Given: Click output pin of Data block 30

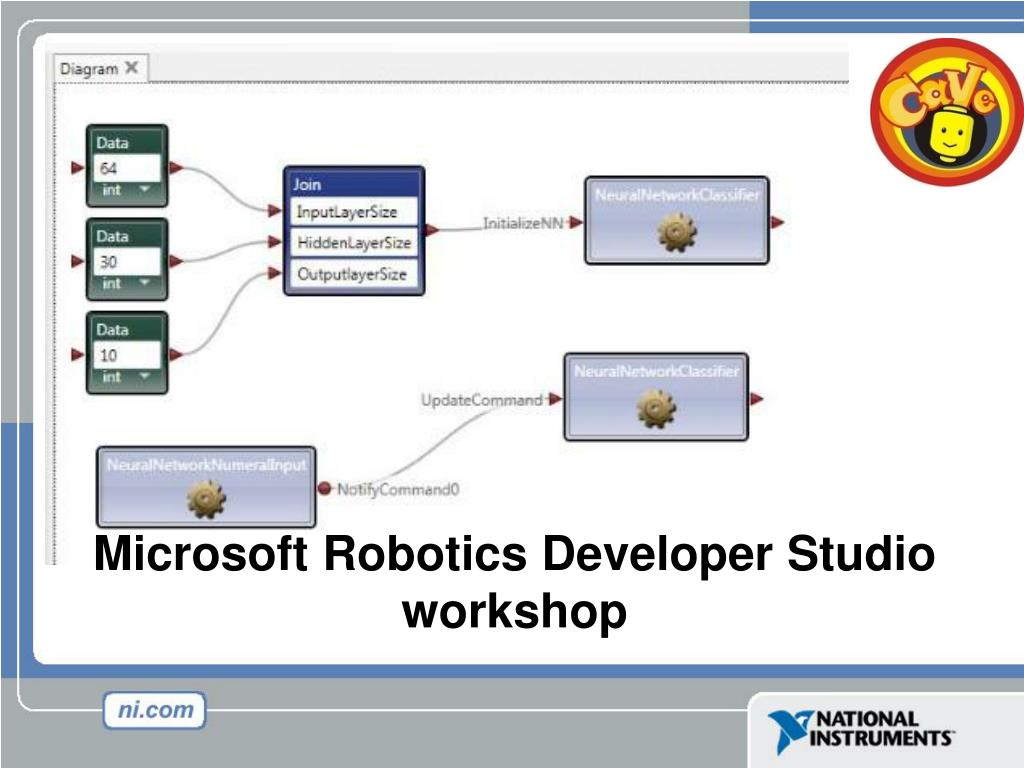Looking at the screenshot, I should point(176,261).
